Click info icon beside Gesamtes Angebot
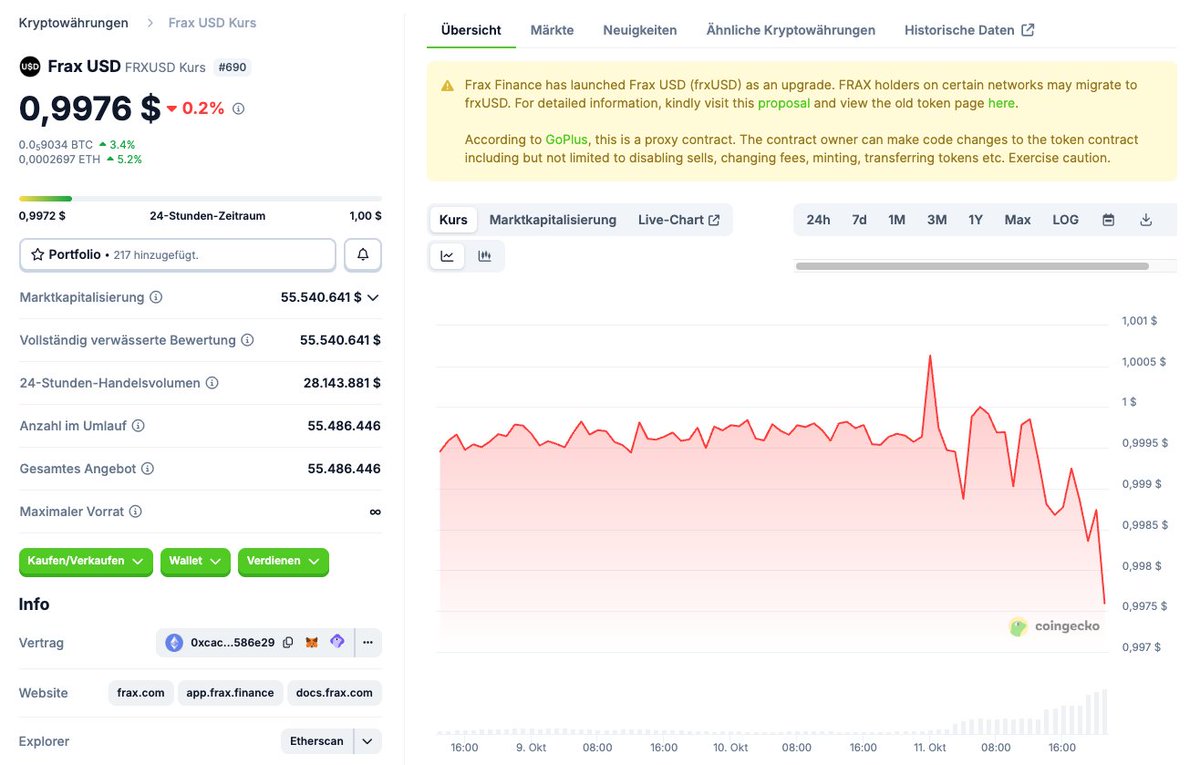Screen dimensions: 1200x765 pos(147,469)
